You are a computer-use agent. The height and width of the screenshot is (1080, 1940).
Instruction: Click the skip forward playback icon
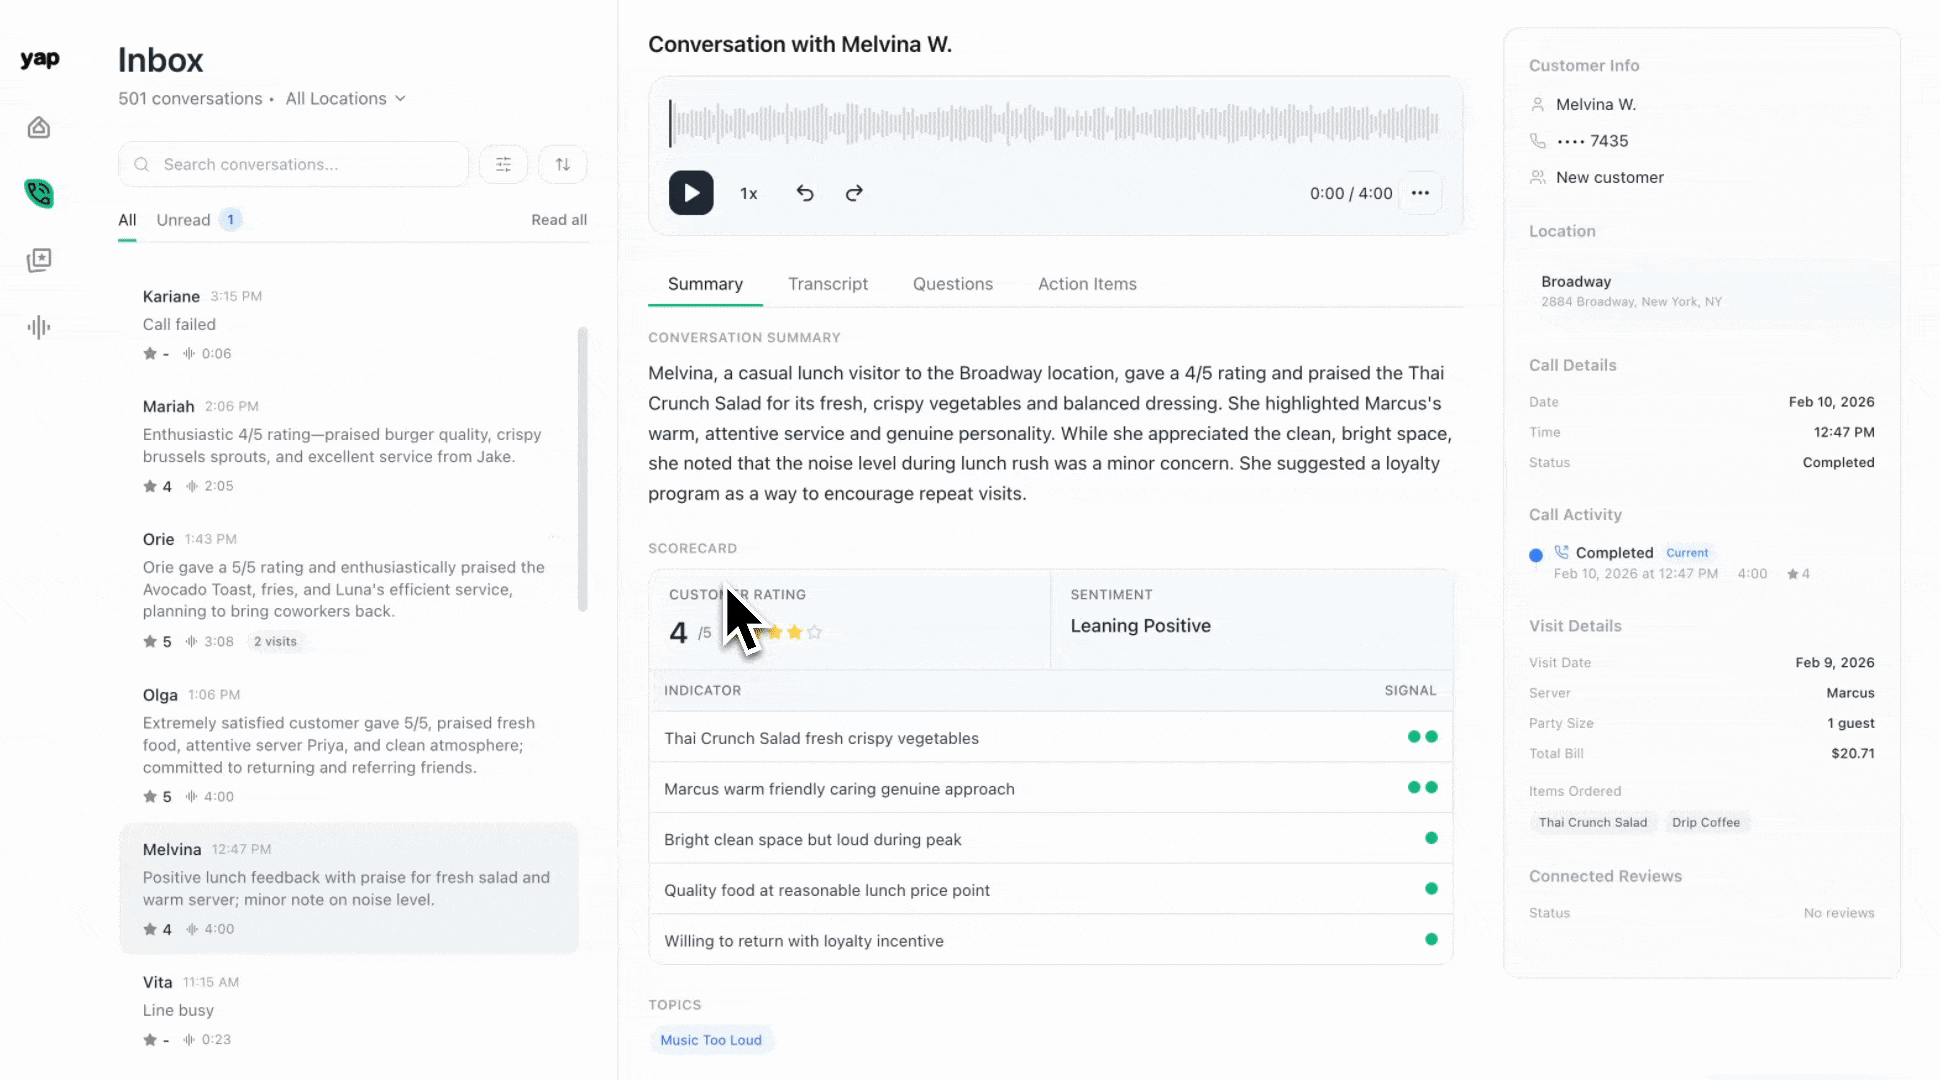pyautogui.click(x=854, y=193)
